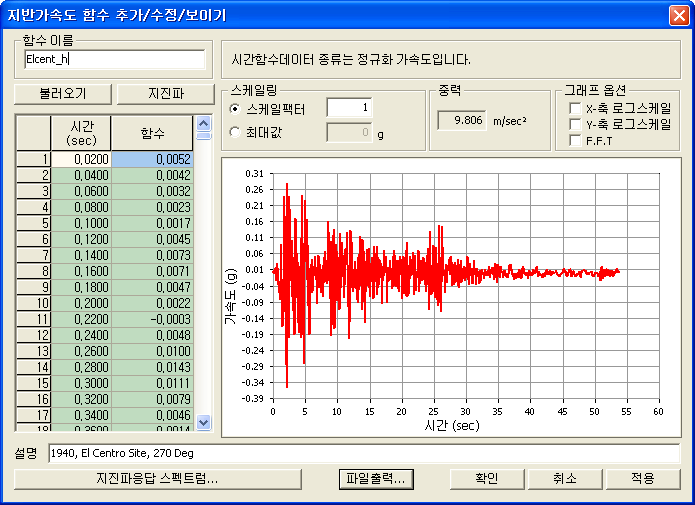Click the 파일출력 button
Viewport: 695px width, 505px height.
click(376, 479)
